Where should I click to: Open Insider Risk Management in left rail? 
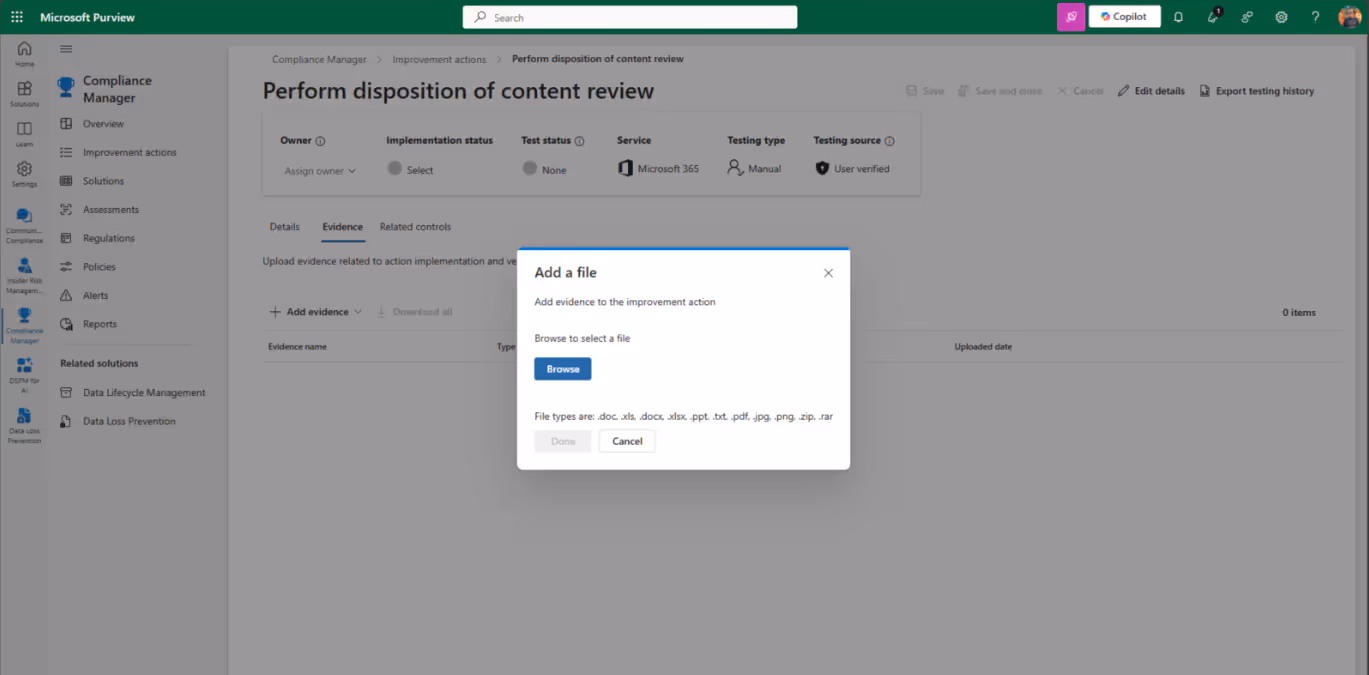pyautogui.click(x=24, y=276)
